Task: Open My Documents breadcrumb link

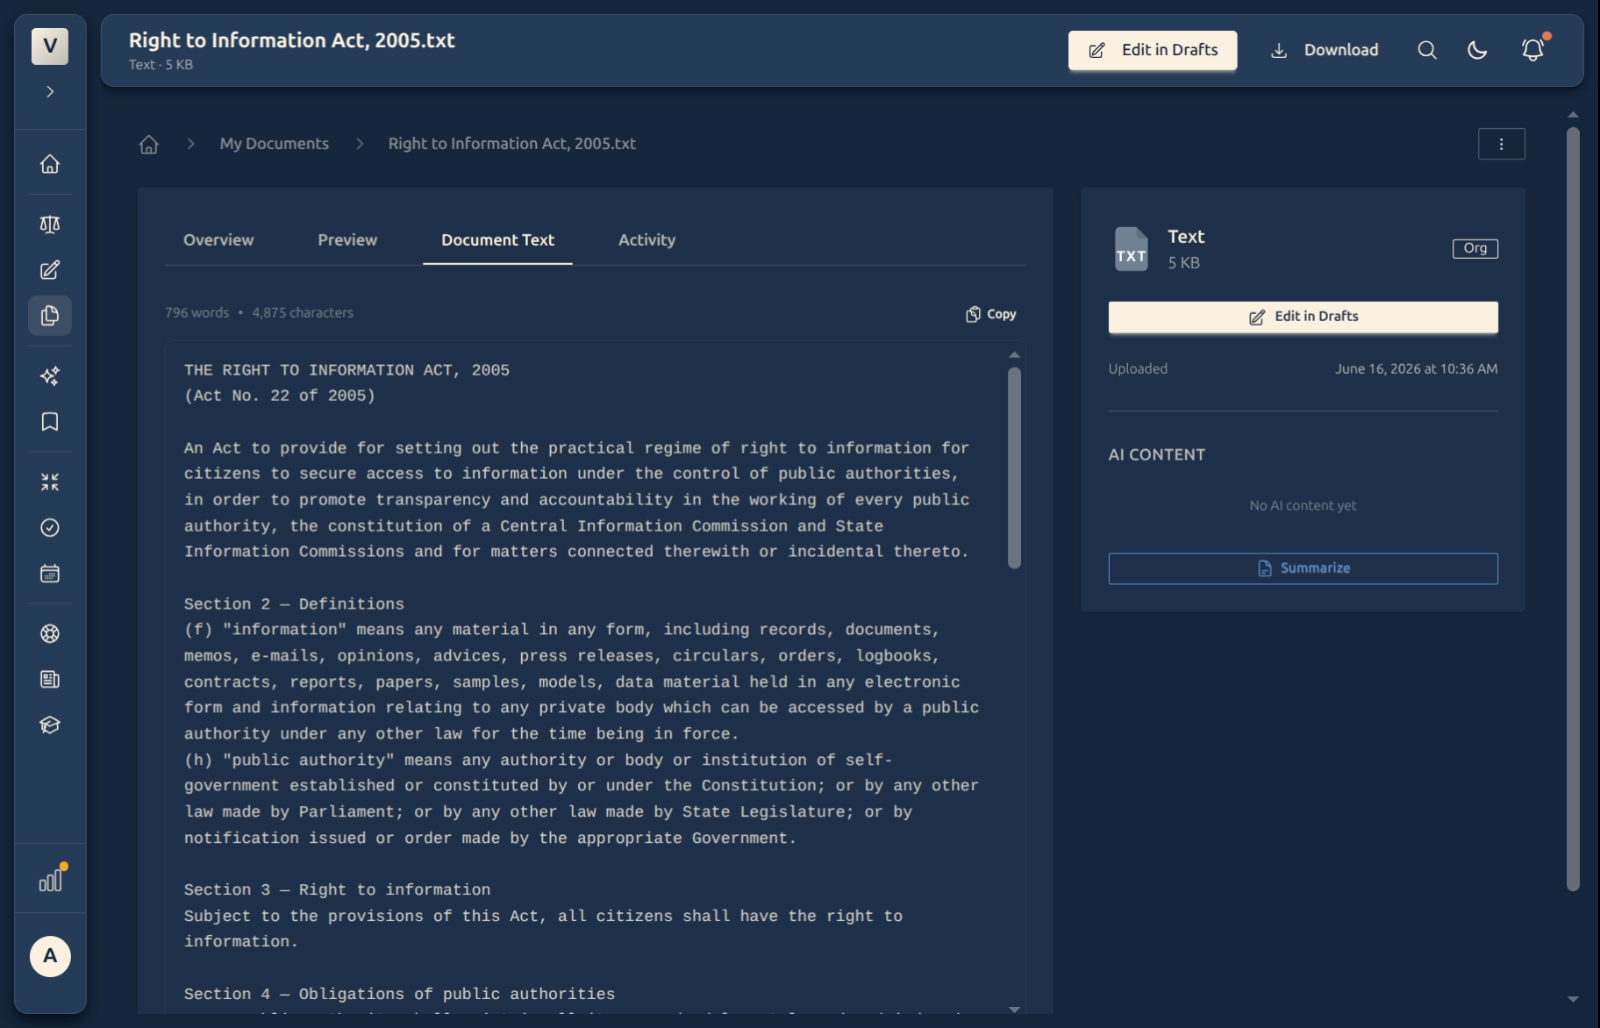Action: [274, 144]
